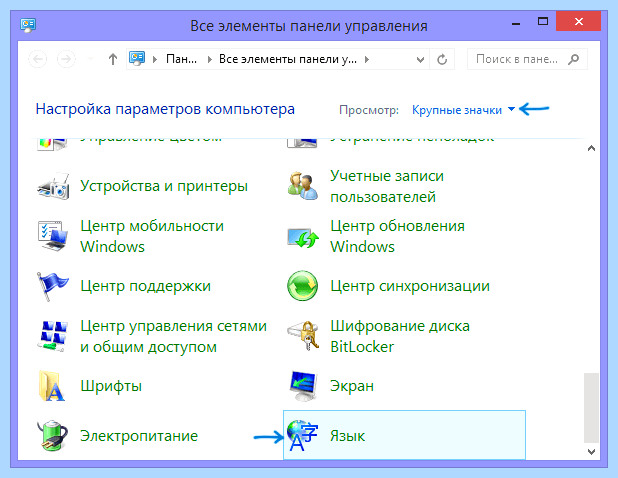Open the Network and Sharing Center icon
The image size is (618, 478).
point(54,336)
